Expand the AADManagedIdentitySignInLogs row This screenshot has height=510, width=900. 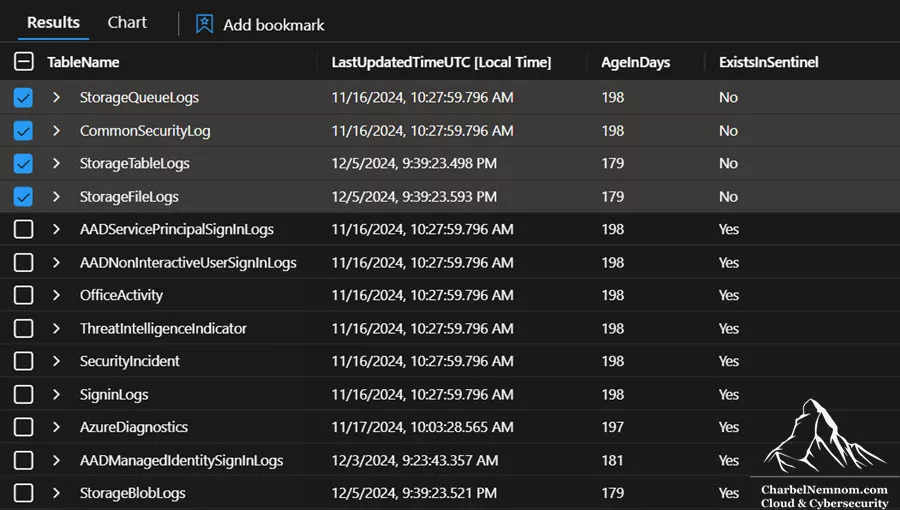pyautogui.click(x=56, y=461)
